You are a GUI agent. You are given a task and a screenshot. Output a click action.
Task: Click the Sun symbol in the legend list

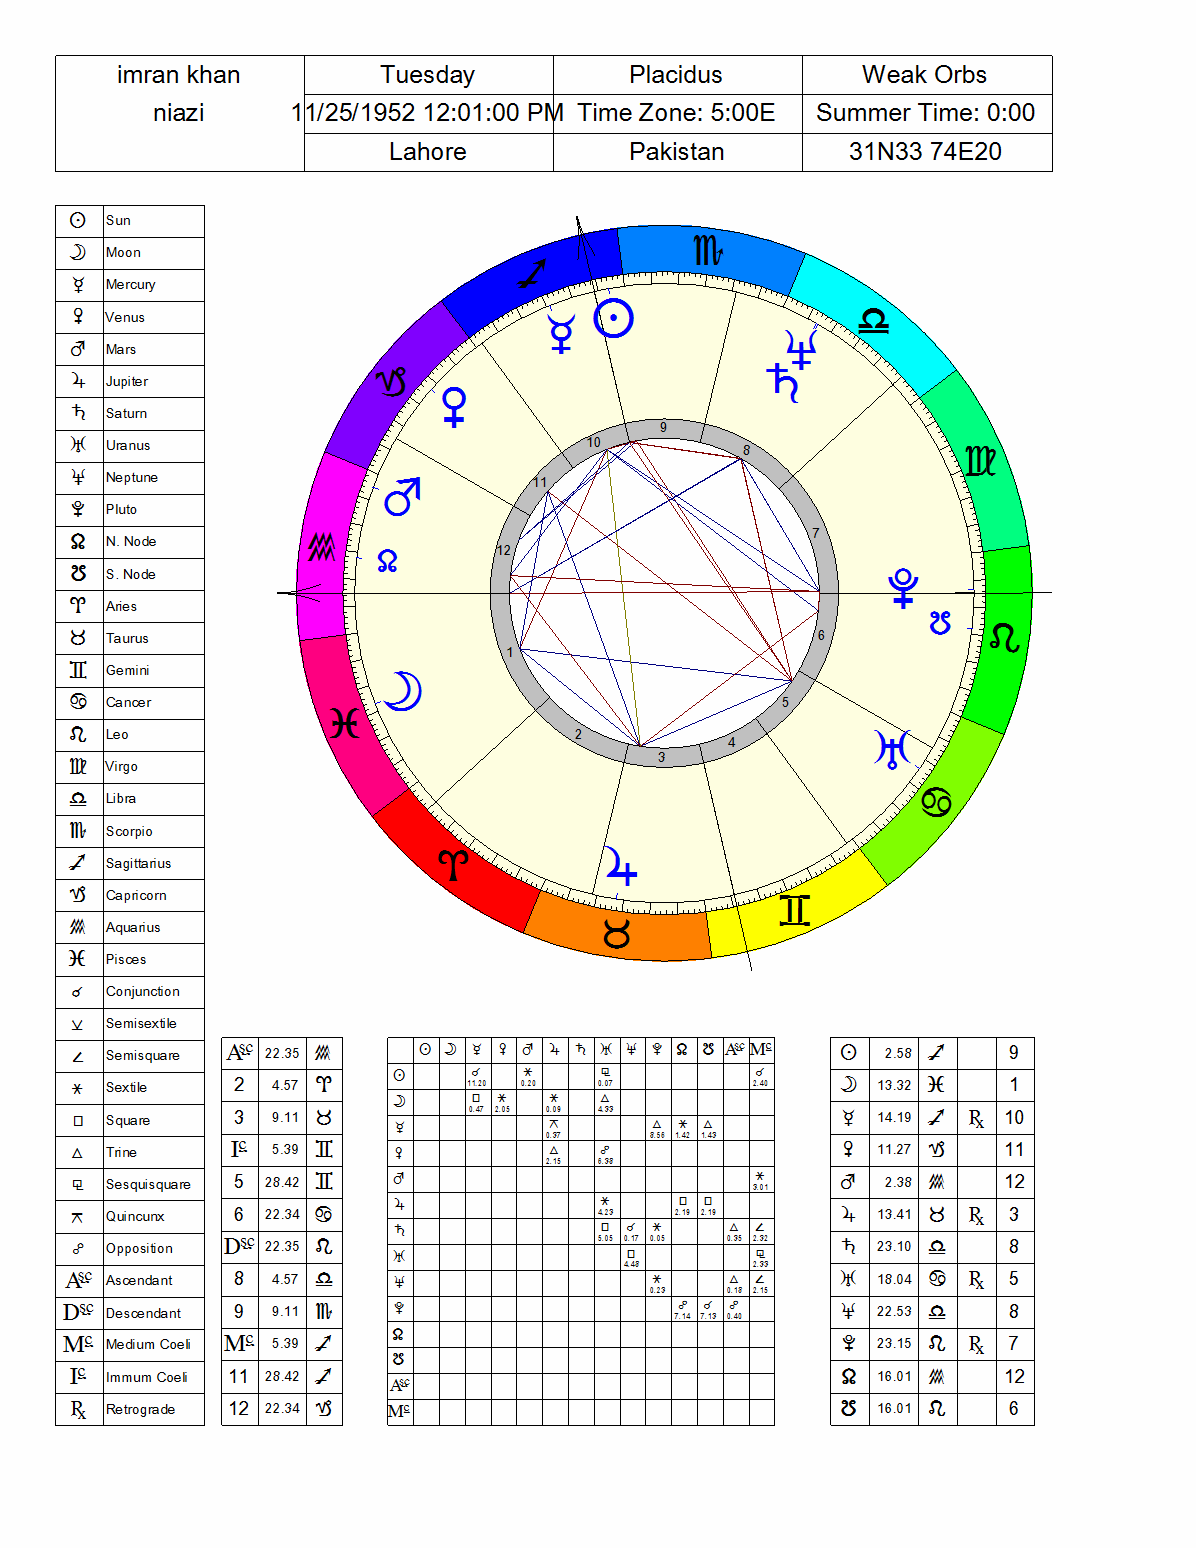click(x=78, y=220)
